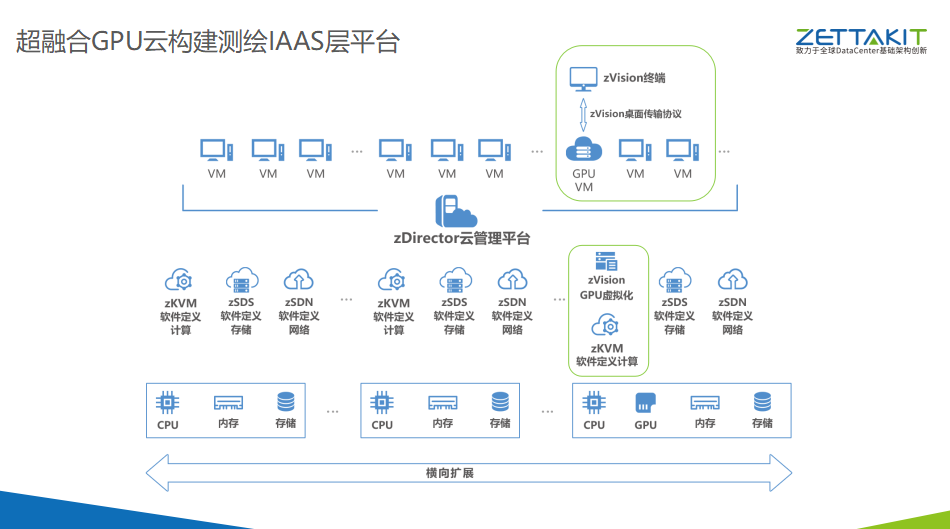Click the zDirector云管理平台 label
This screenshot has height=529, width=950.
tap(462, 238)
